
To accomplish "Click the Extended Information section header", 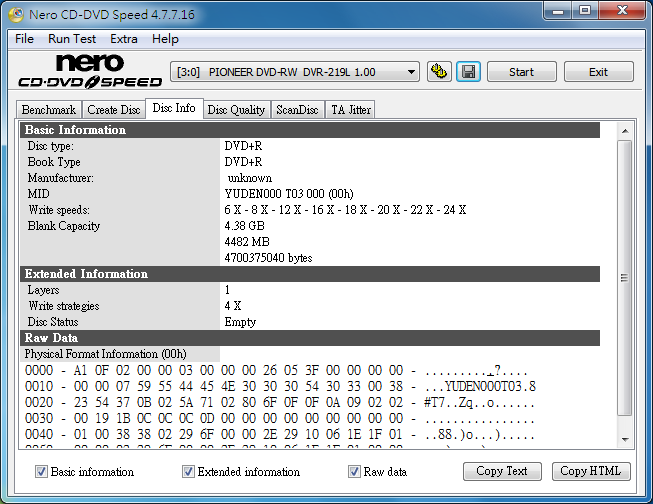I will coord(310,274).
